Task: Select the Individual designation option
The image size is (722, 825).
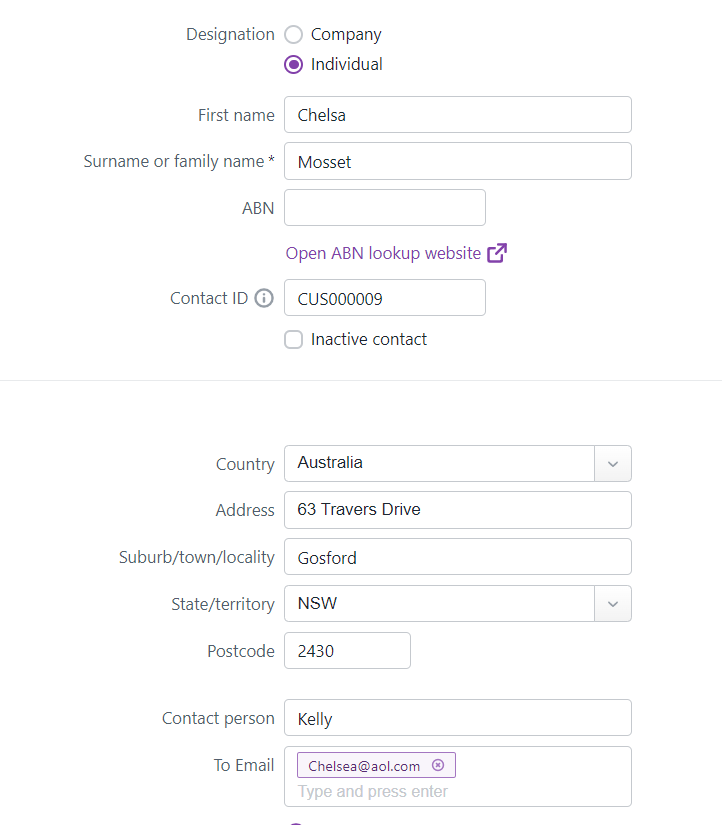Action: point(294,64)
